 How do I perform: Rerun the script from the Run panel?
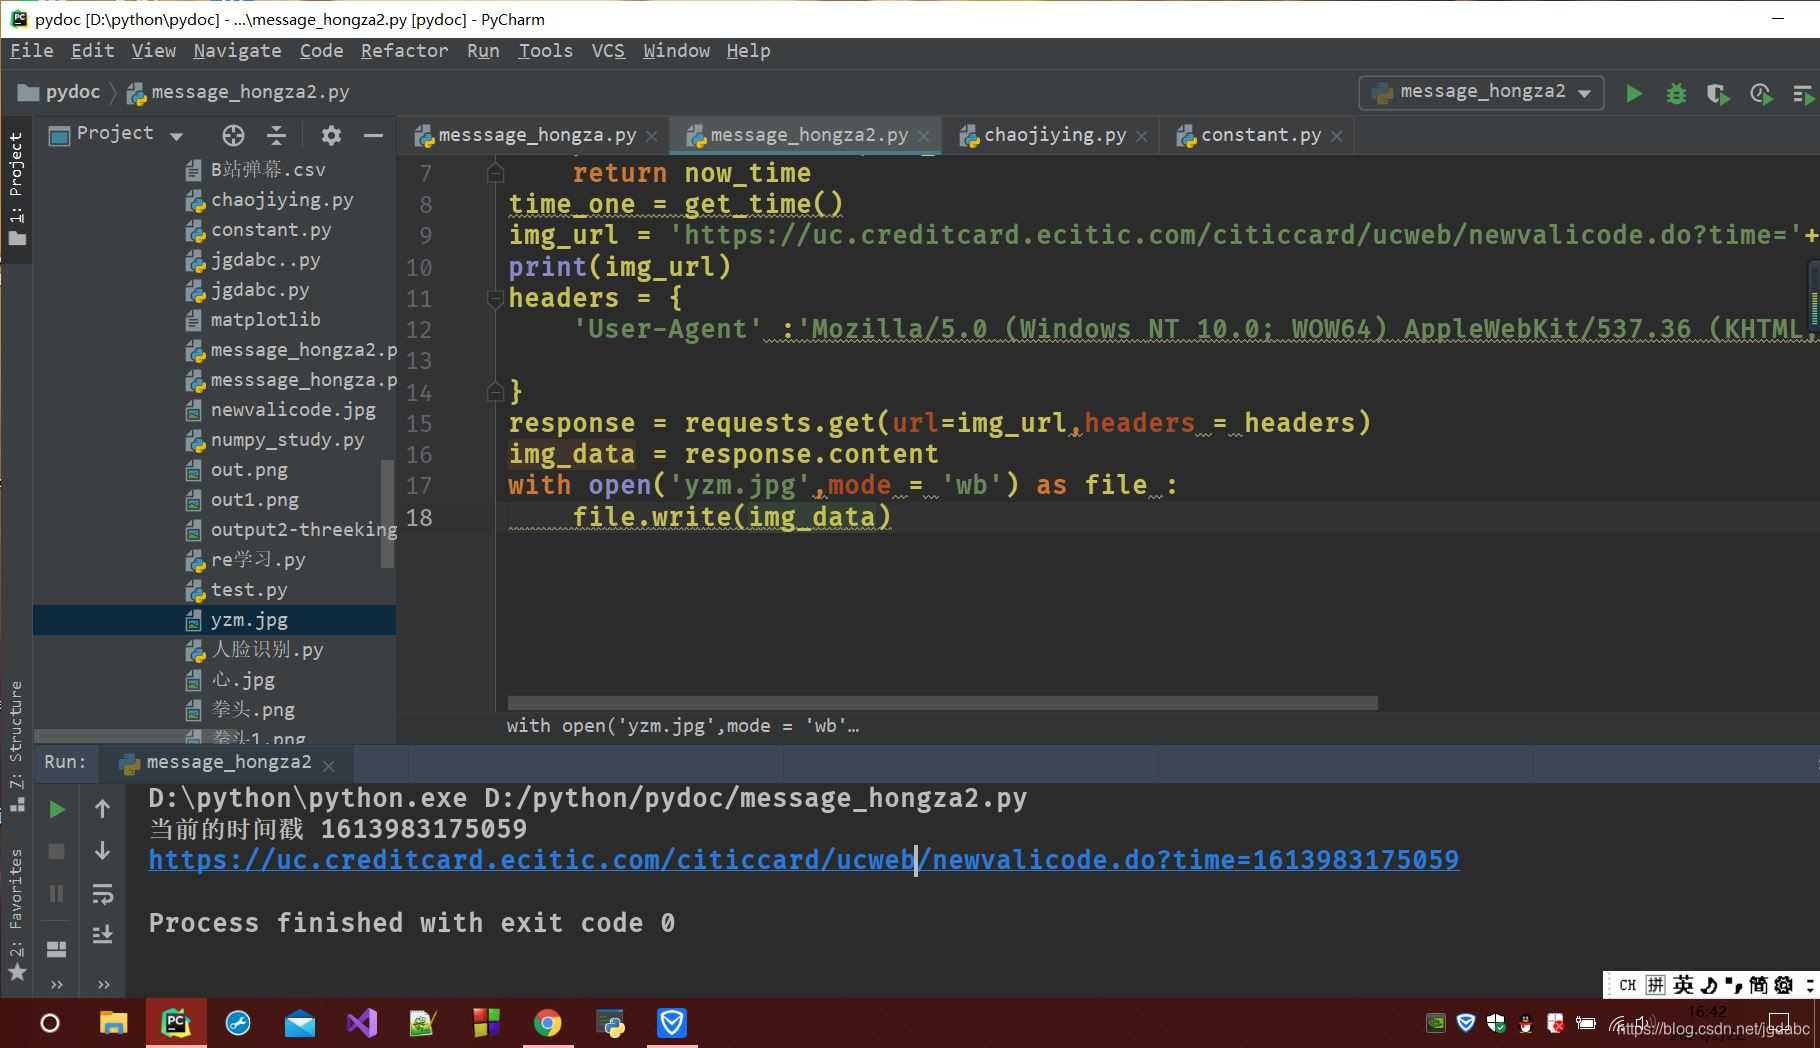(56, 810)
